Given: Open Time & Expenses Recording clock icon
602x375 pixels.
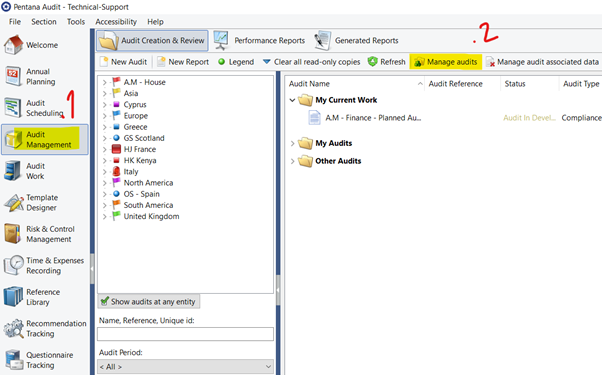Looking at the screenshot, I should point(13,265).
